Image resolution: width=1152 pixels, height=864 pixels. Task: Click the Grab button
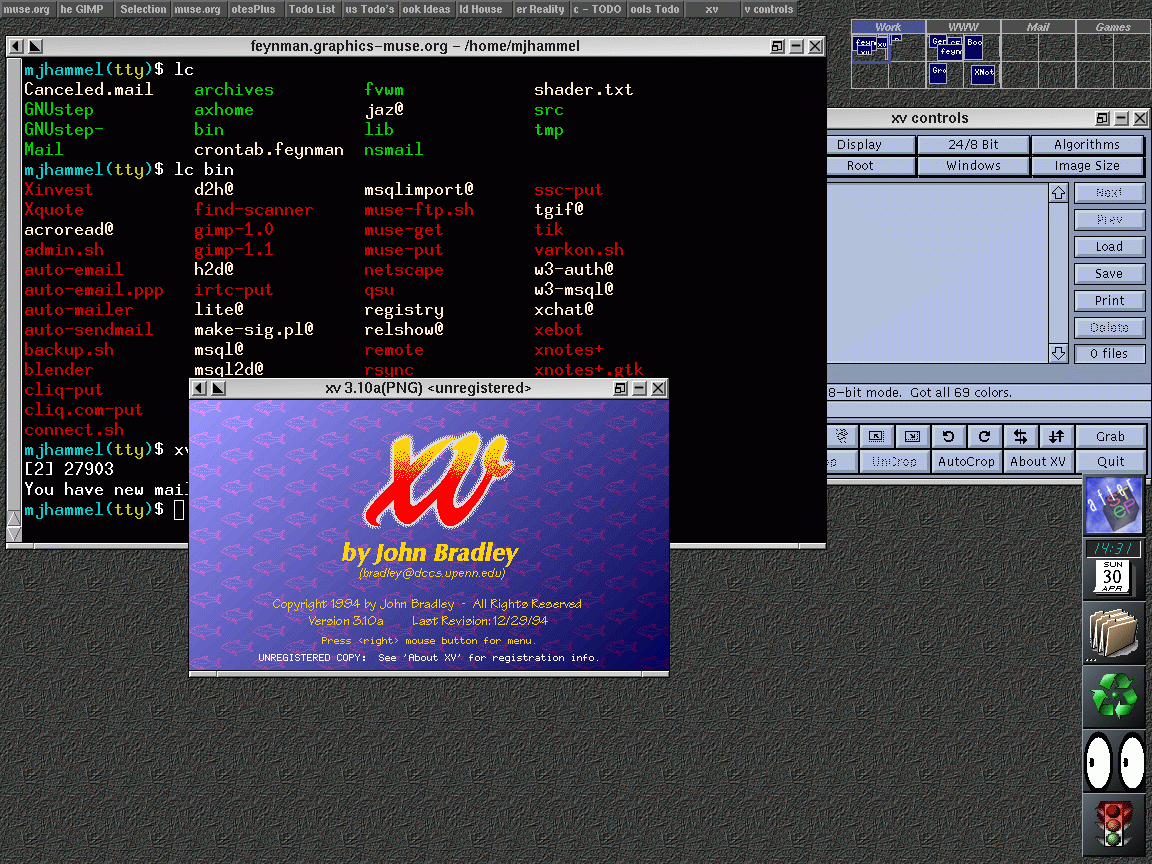(1110, 436)
